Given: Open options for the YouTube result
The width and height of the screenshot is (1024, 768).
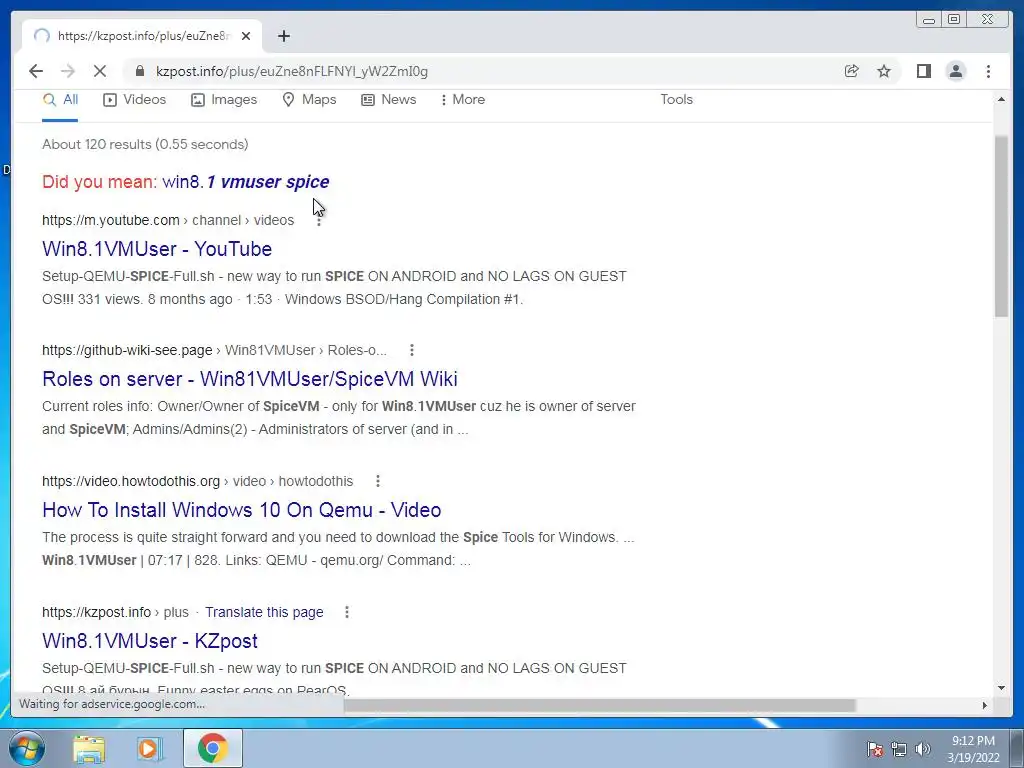Looking at the screenshot, I should pyautogui.click(x=319, y=221).
